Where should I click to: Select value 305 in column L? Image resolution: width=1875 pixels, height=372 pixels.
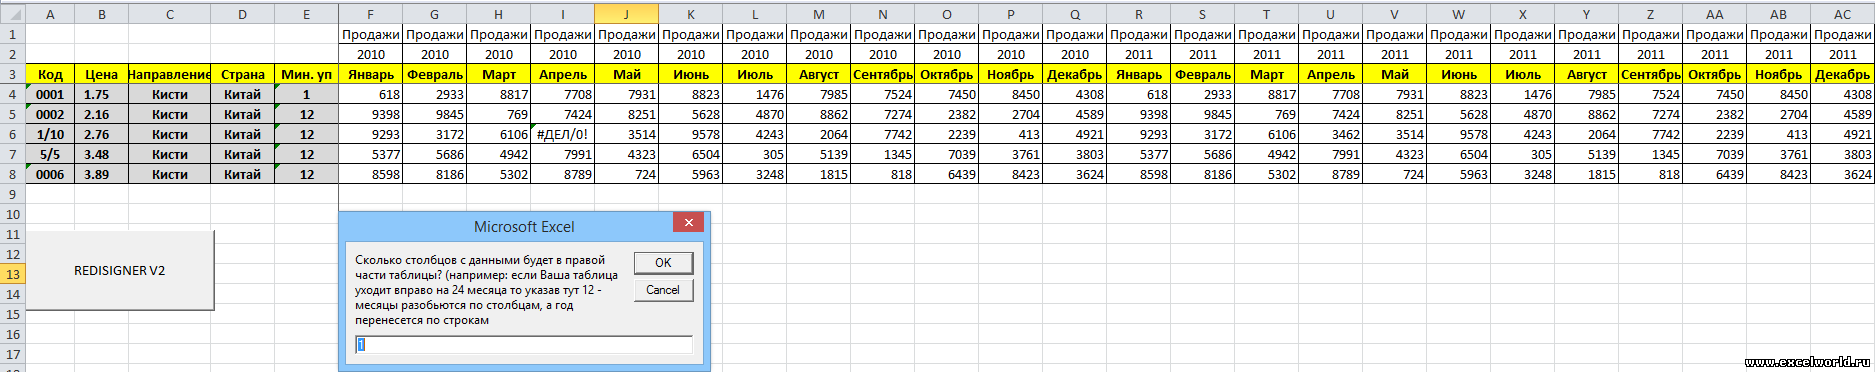[x=755, y=154]
